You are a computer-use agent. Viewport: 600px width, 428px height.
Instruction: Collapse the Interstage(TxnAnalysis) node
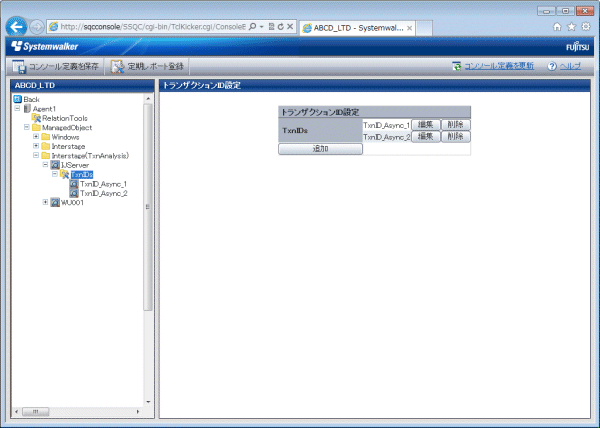pos(36,155)
